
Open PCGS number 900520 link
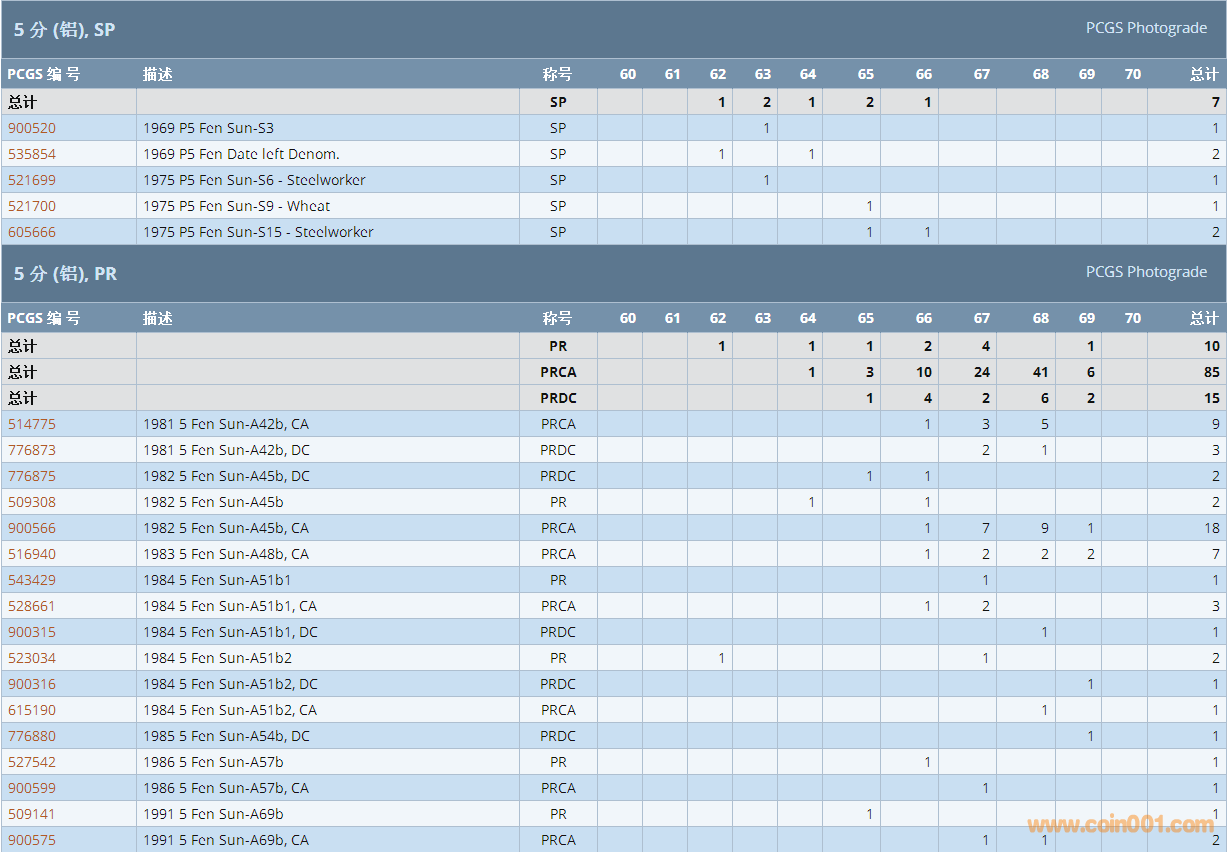[x=32, y=128]
